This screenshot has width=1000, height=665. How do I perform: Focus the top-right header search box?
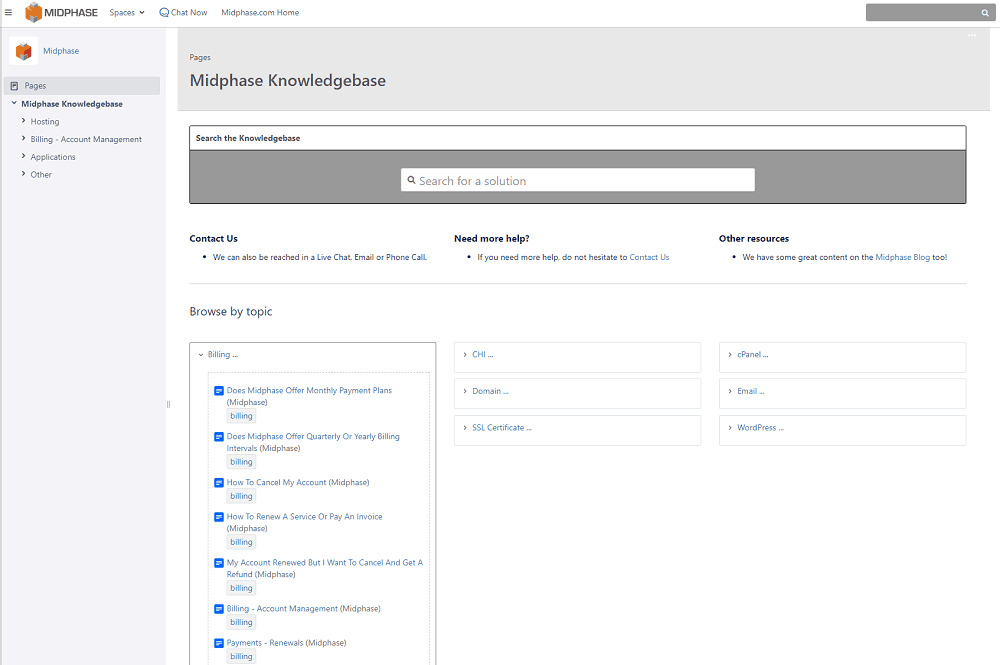pos(930,13)
